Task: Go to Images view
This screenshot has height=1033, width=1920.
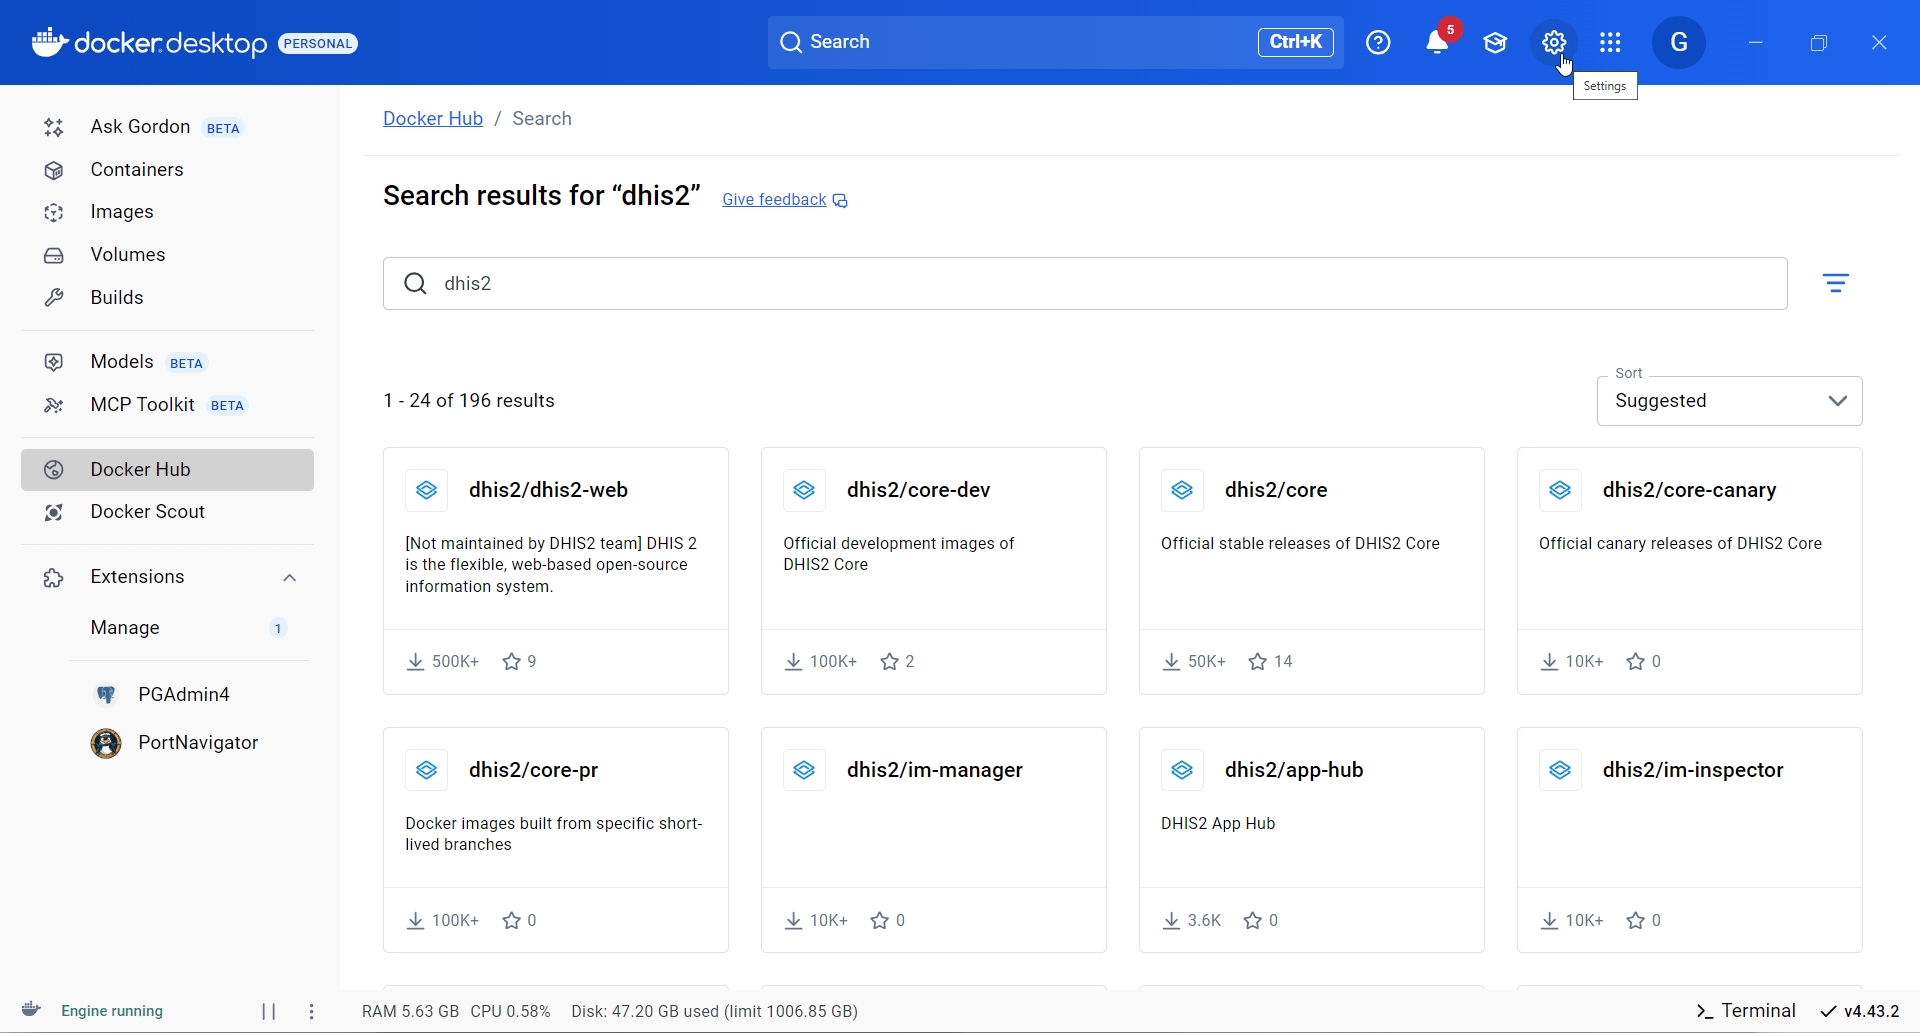Action: [167, 212]
